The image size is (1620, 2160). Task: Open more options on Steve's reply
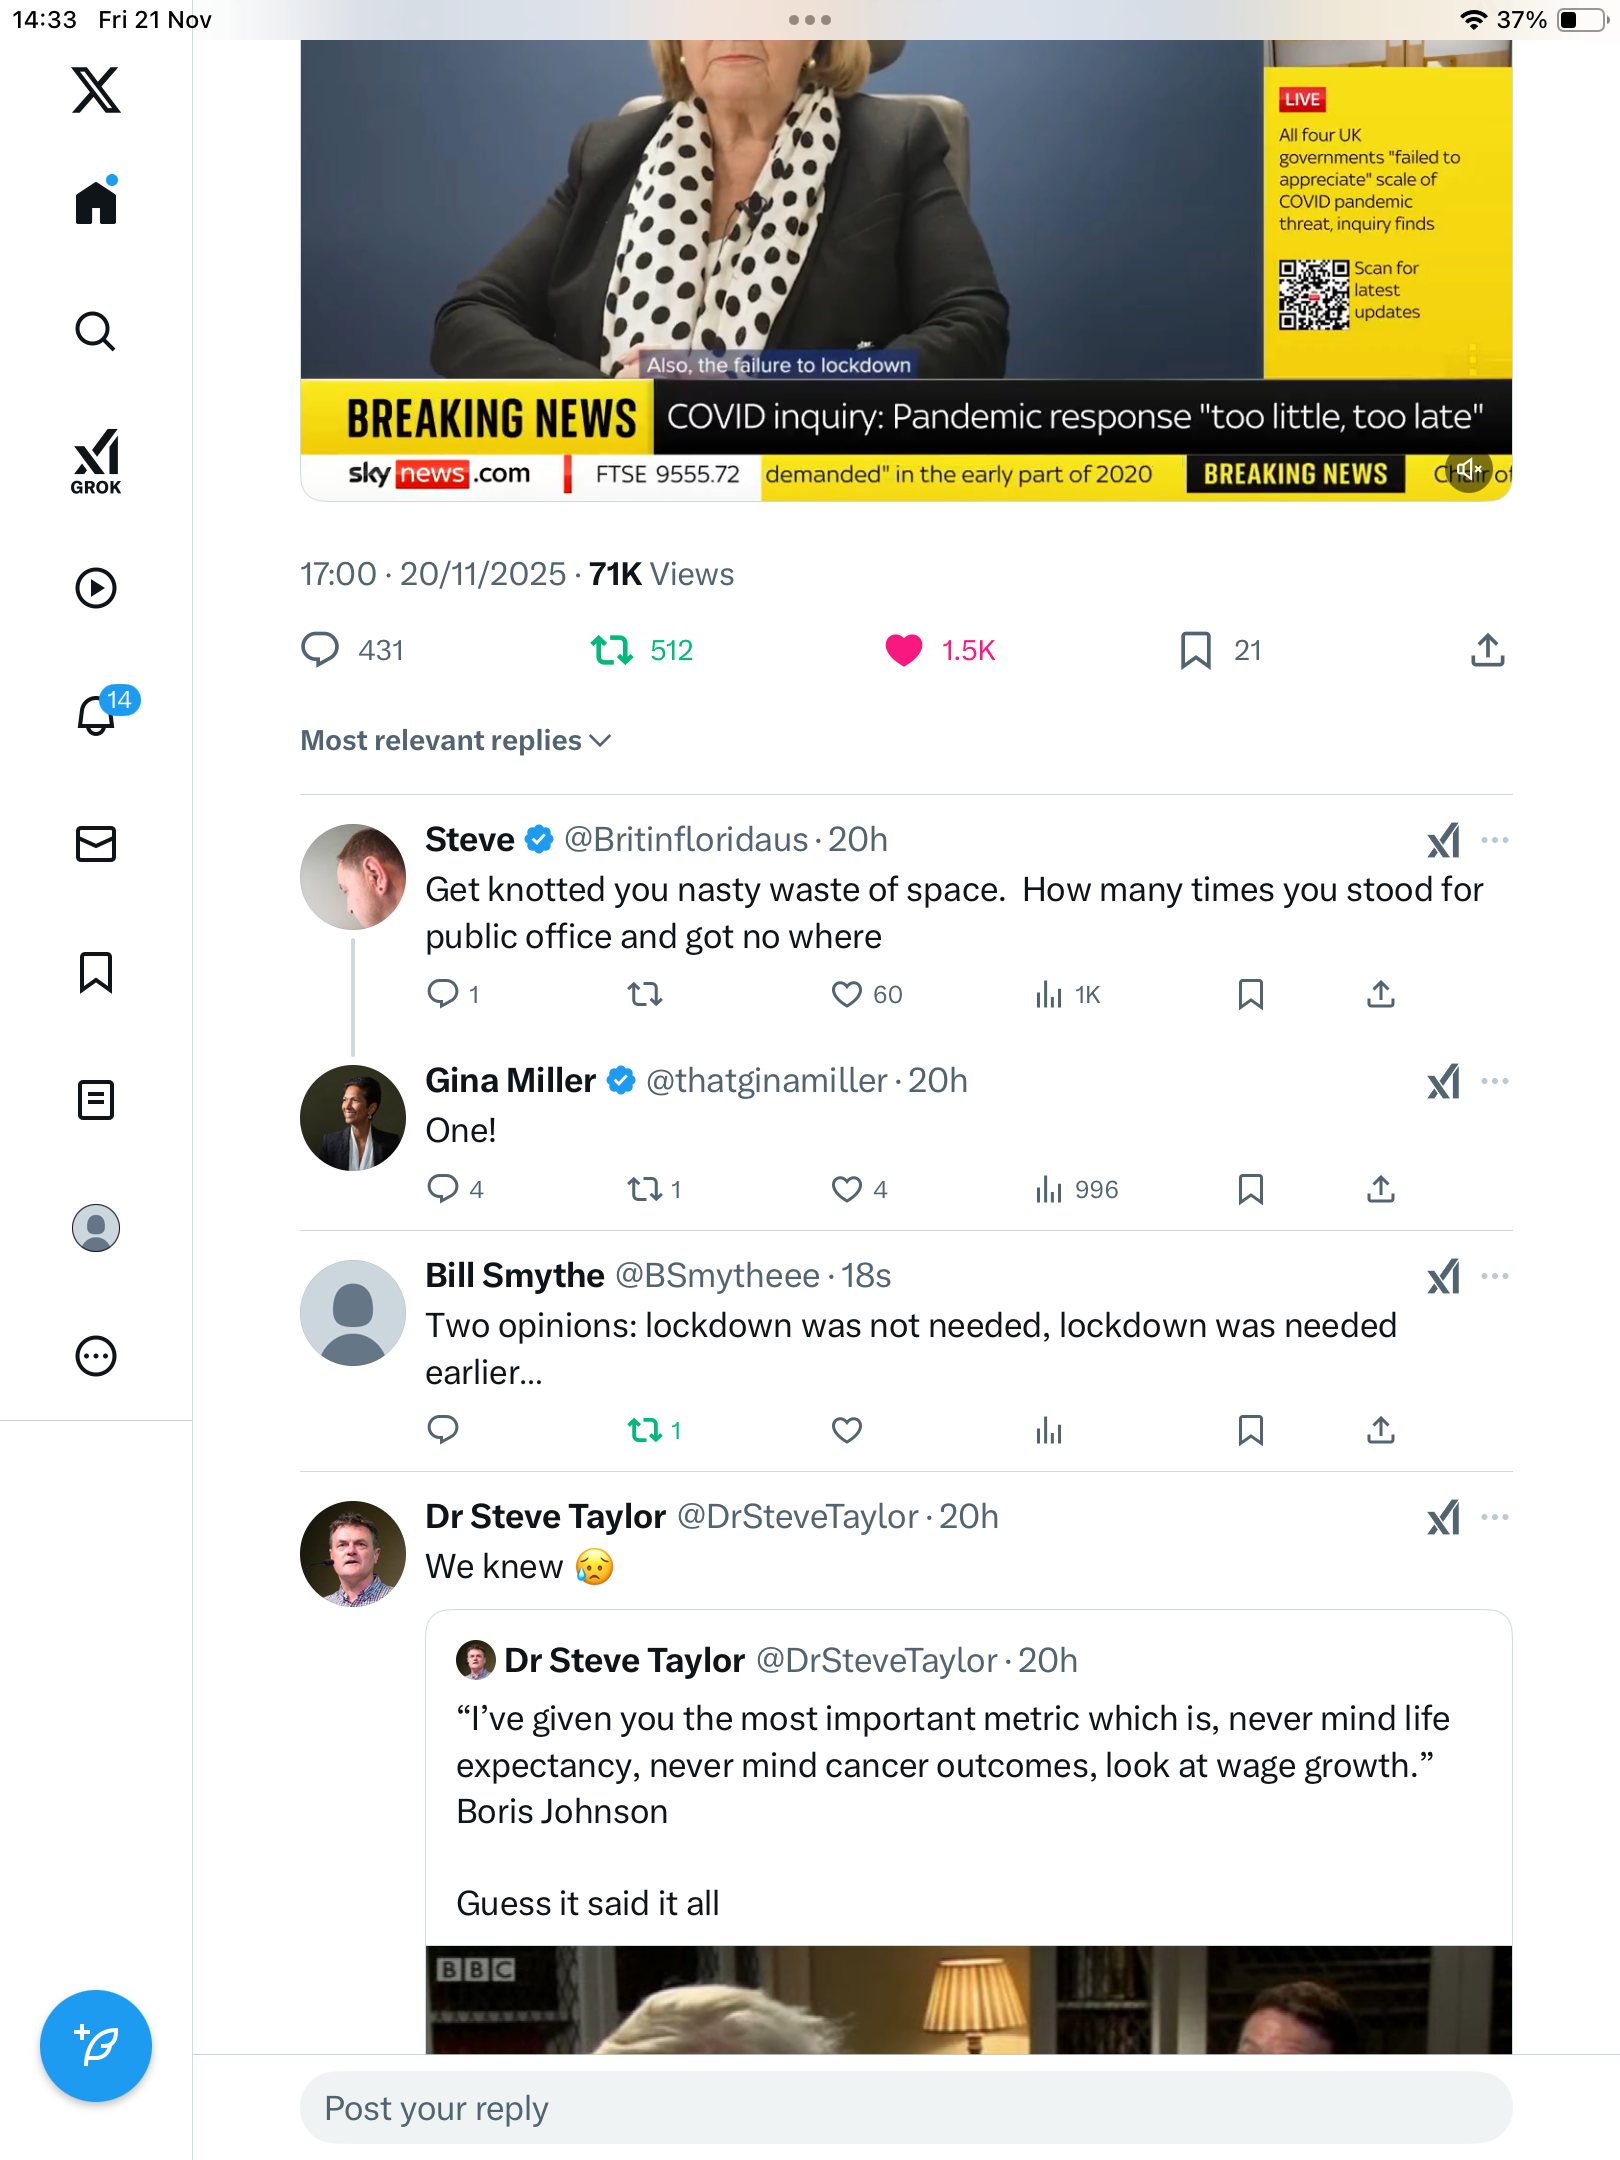coord(1495,840)
